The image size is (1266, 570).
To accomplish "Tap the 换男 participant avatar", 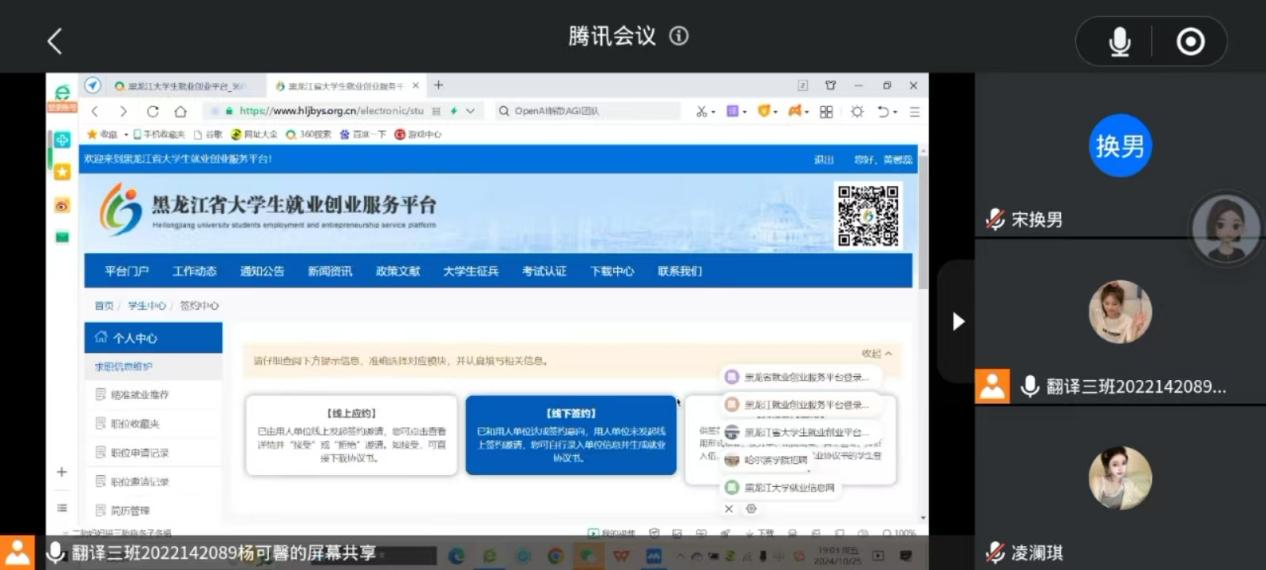I will pos(1120,146).
